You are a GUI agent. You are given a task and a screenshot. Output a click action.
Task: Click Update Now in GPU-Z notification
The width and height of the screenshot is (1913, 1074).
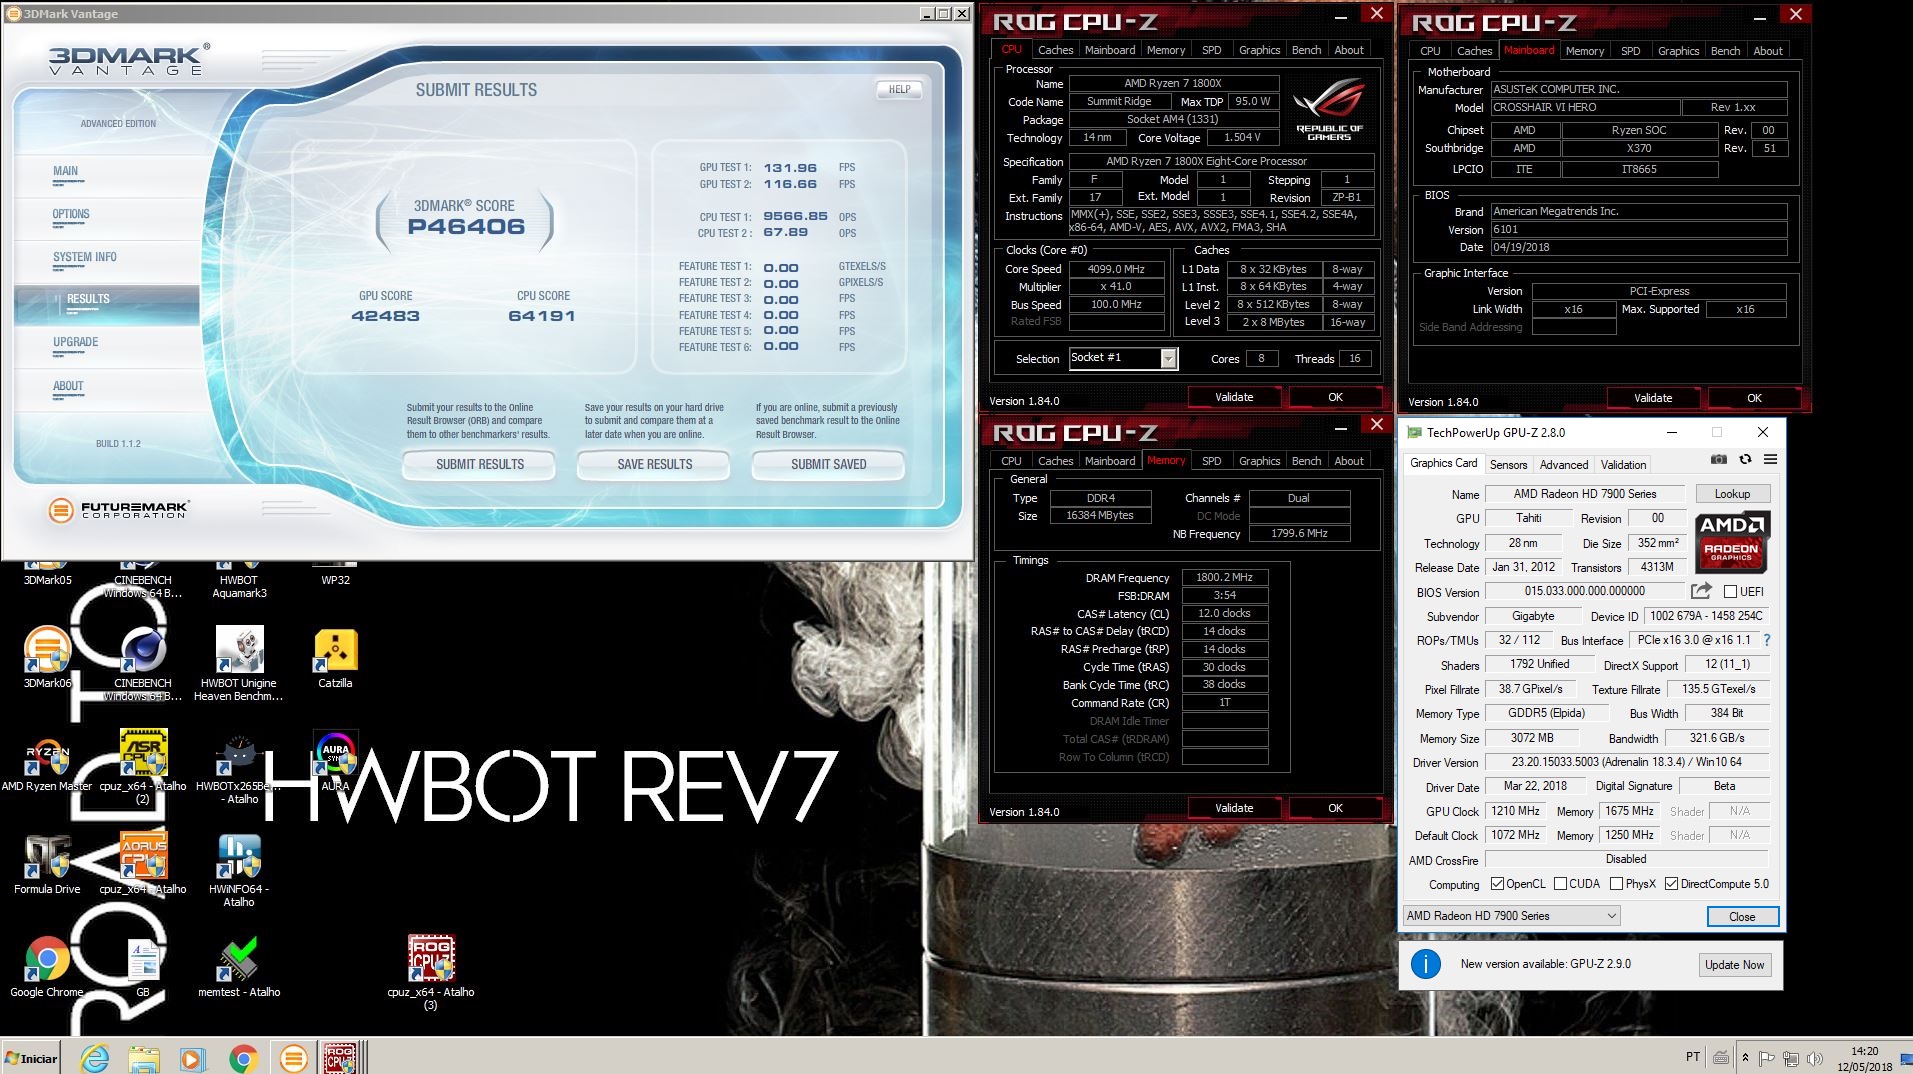tap(1735, 965)
